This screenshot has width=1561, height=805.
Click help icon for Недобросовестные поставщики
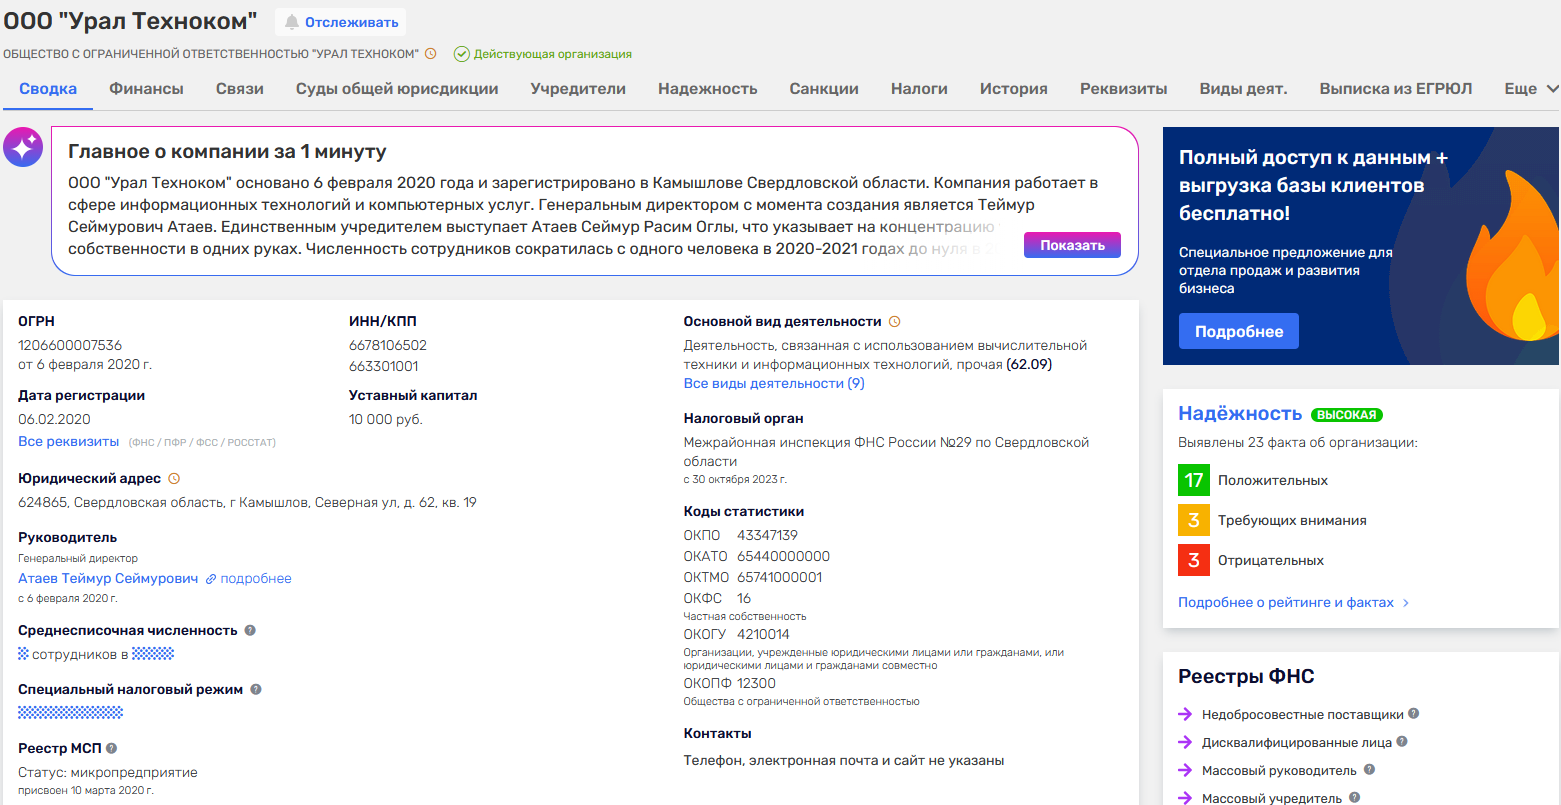click(x=1413, y=714)
